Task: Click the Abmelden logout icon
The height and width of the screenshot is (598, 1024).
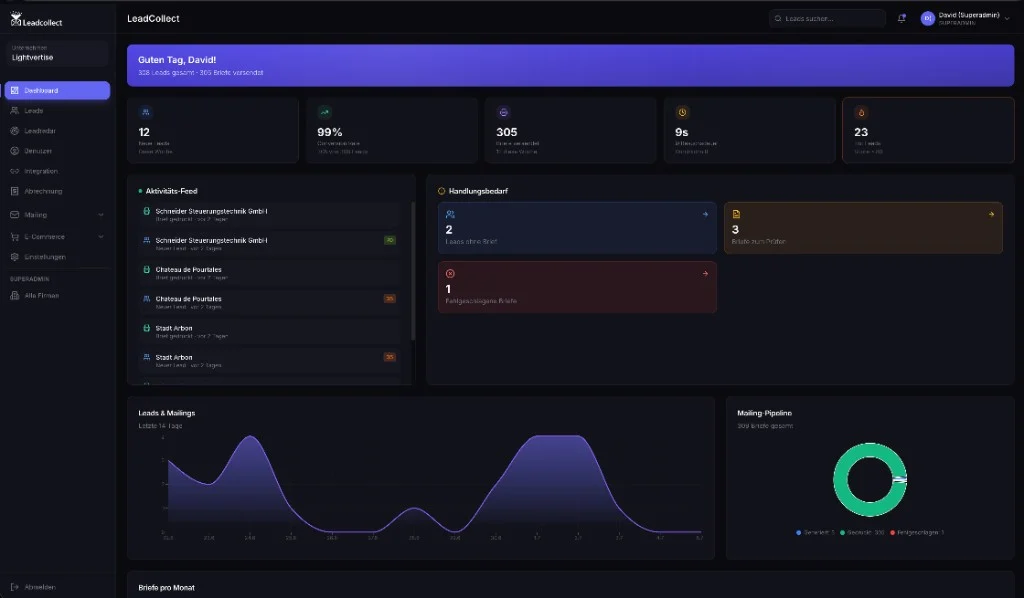Action: pyautogui.click(x=14, y=587)
